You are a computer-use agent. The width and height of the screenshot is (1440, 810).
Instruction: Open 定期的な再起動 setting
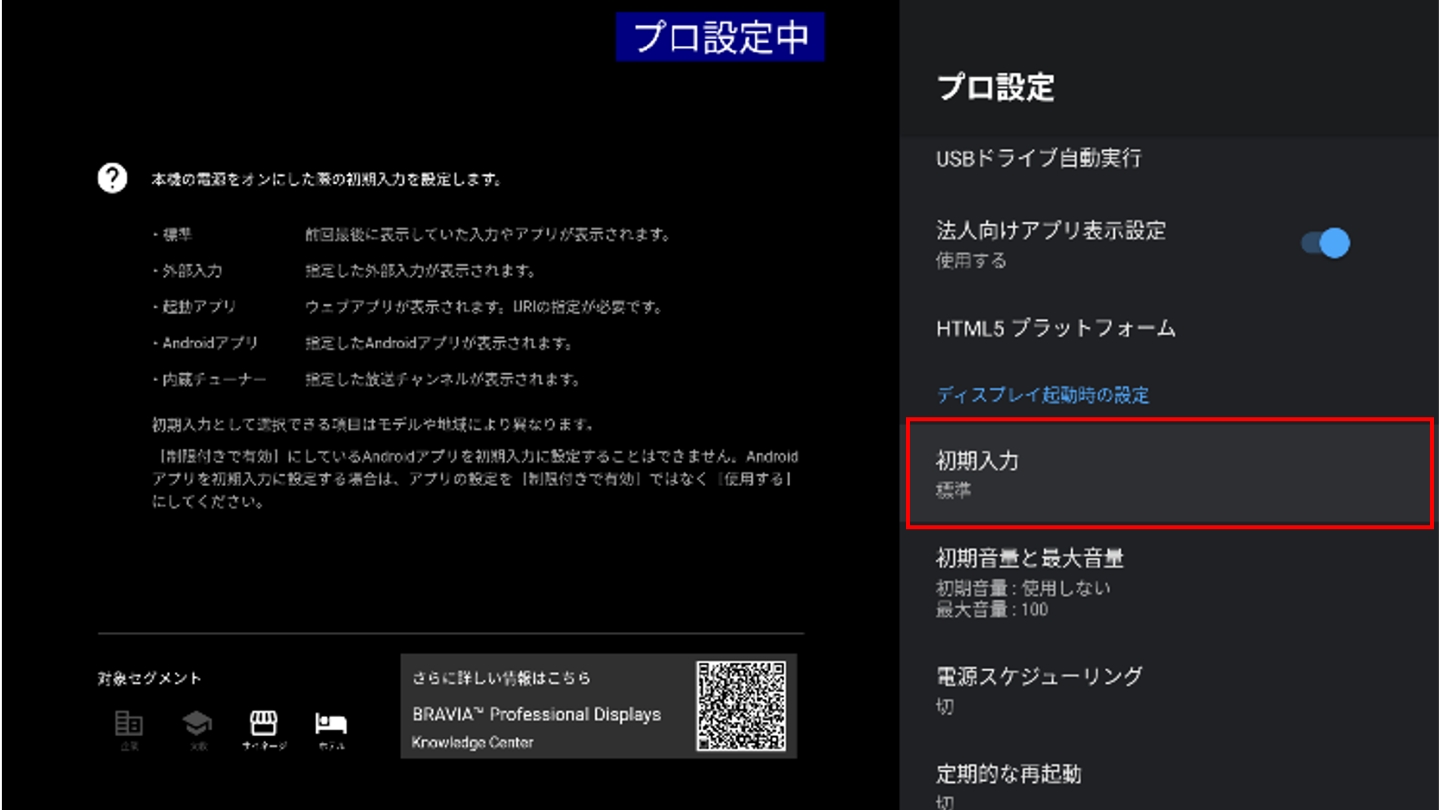click(x=1008, y=774)
